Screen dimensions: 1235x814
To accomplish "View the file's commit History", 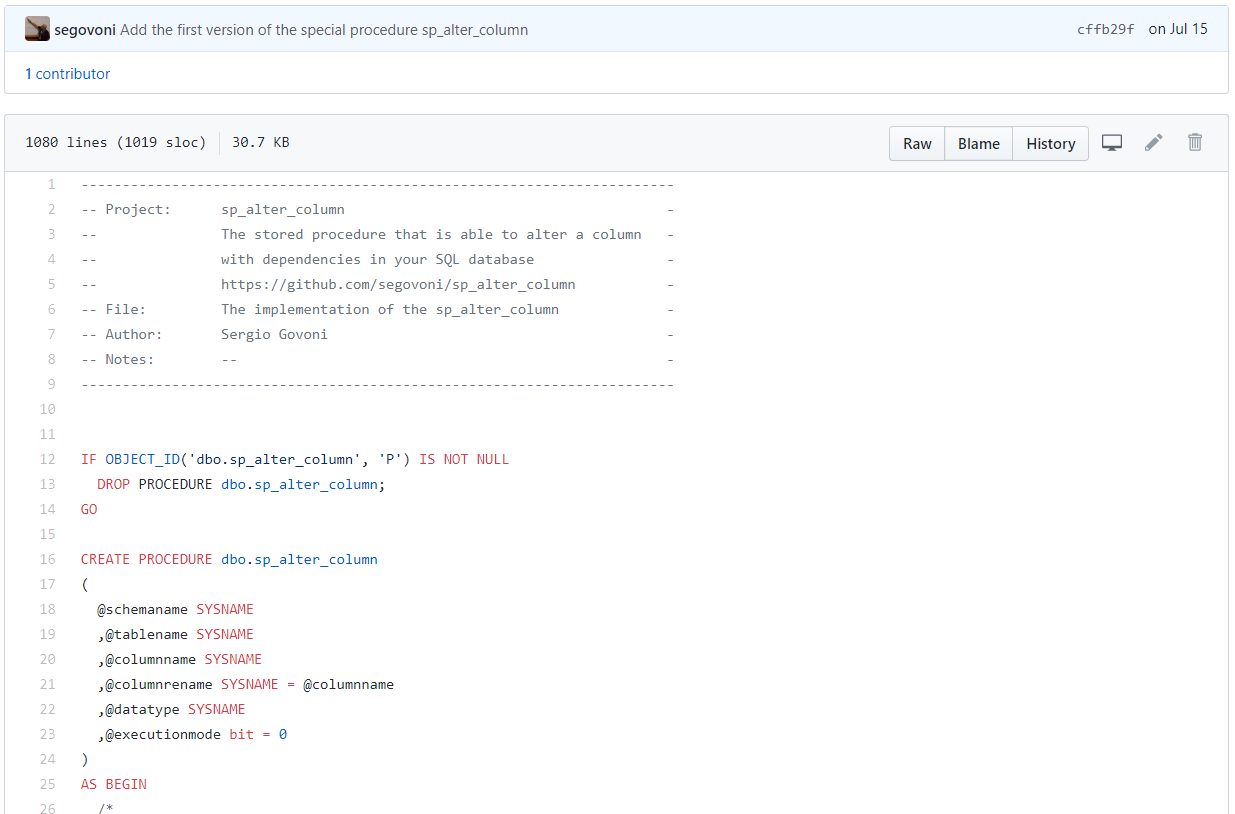I will click(1050, 143).
